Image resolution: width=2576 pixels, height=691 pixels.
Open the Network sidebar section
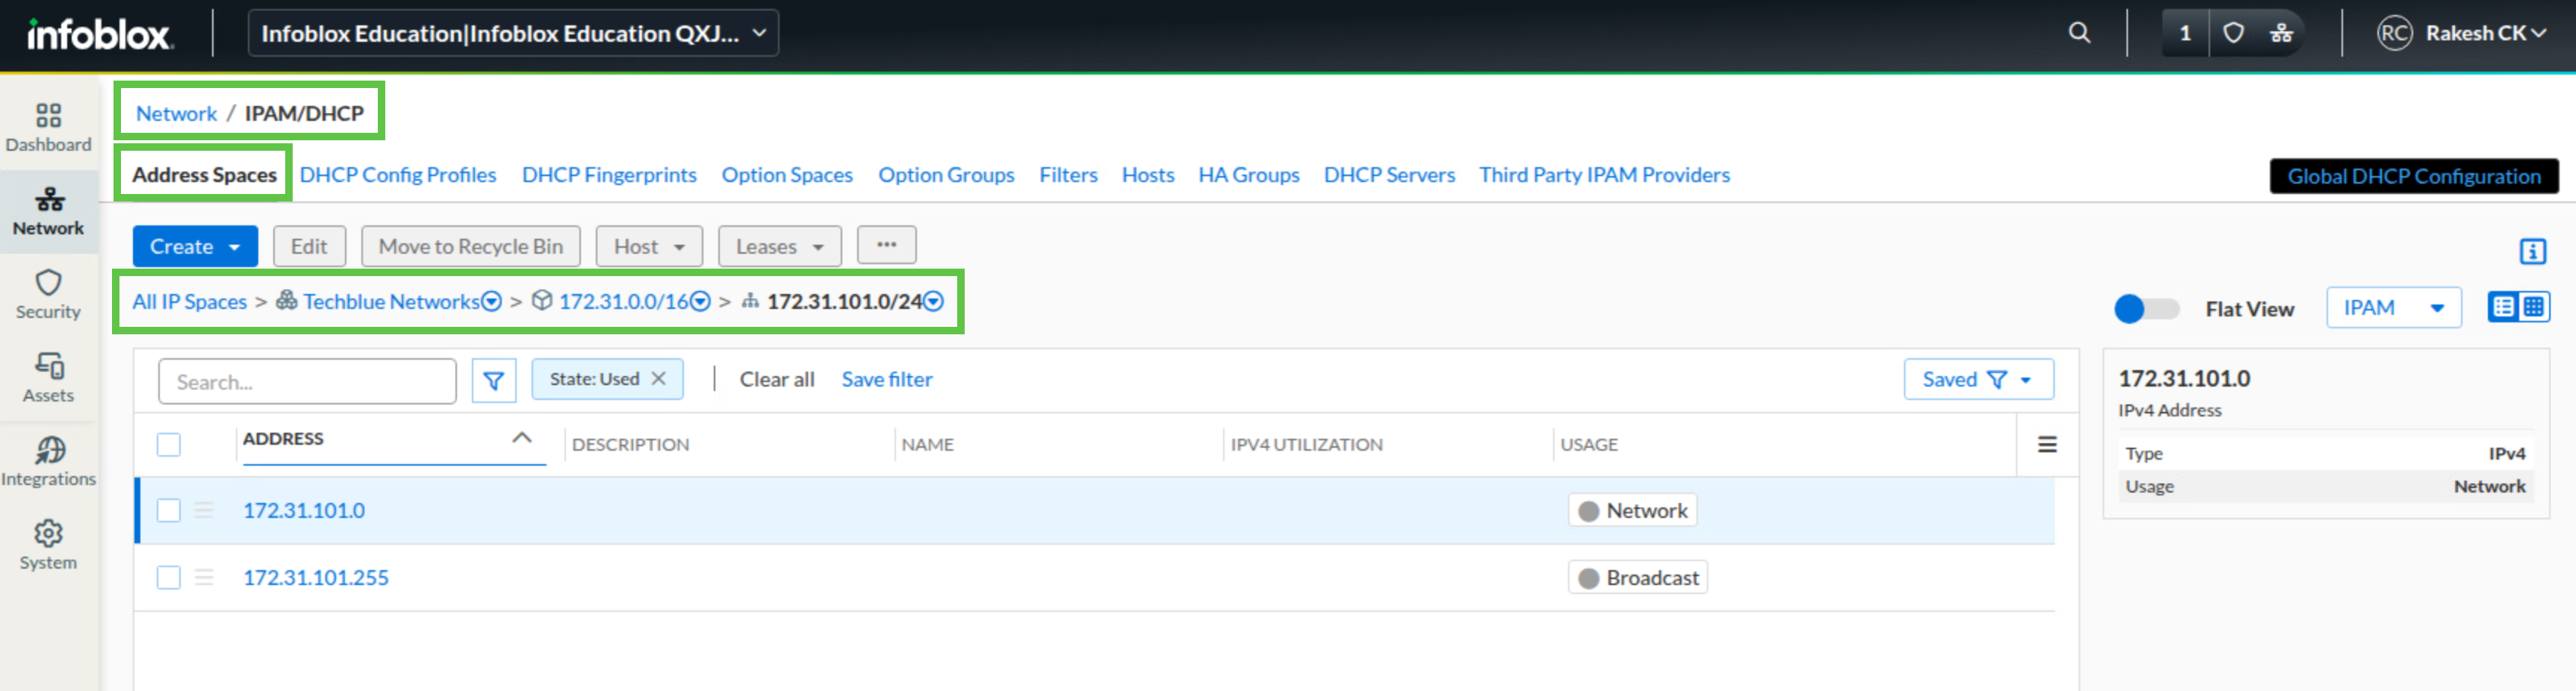[x=48, y=211]
